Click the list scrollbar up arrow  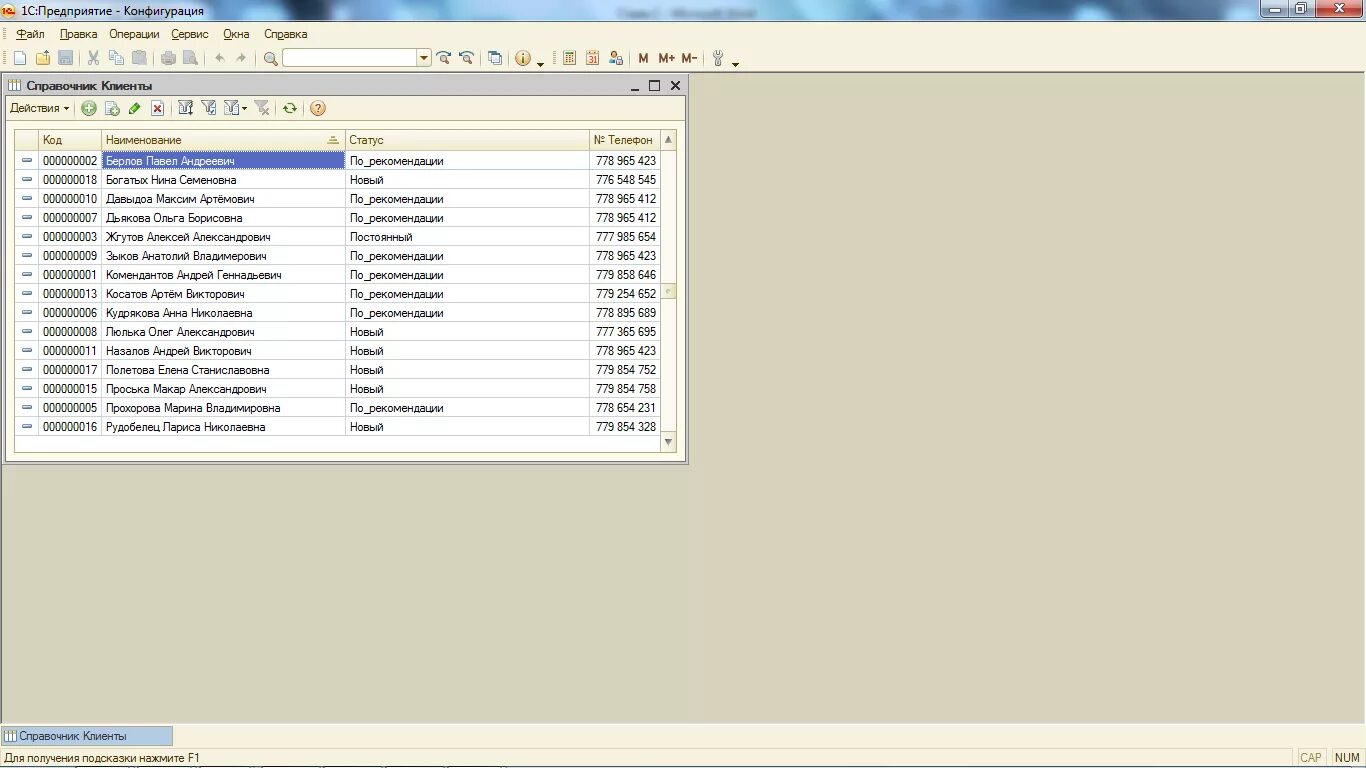669,139
